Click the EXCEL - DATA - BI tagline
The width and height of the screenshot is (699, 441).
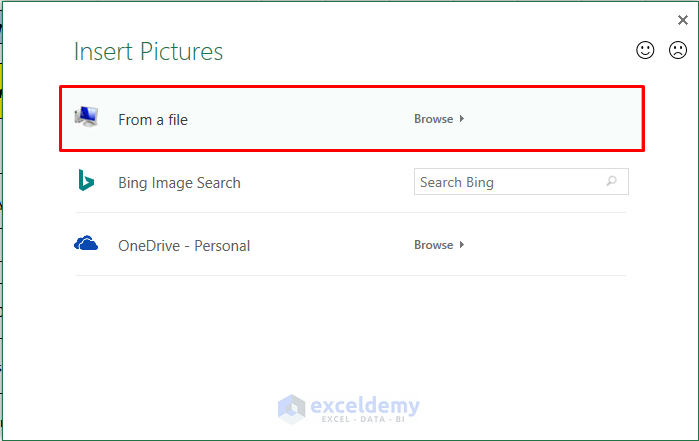pos(365,421)
